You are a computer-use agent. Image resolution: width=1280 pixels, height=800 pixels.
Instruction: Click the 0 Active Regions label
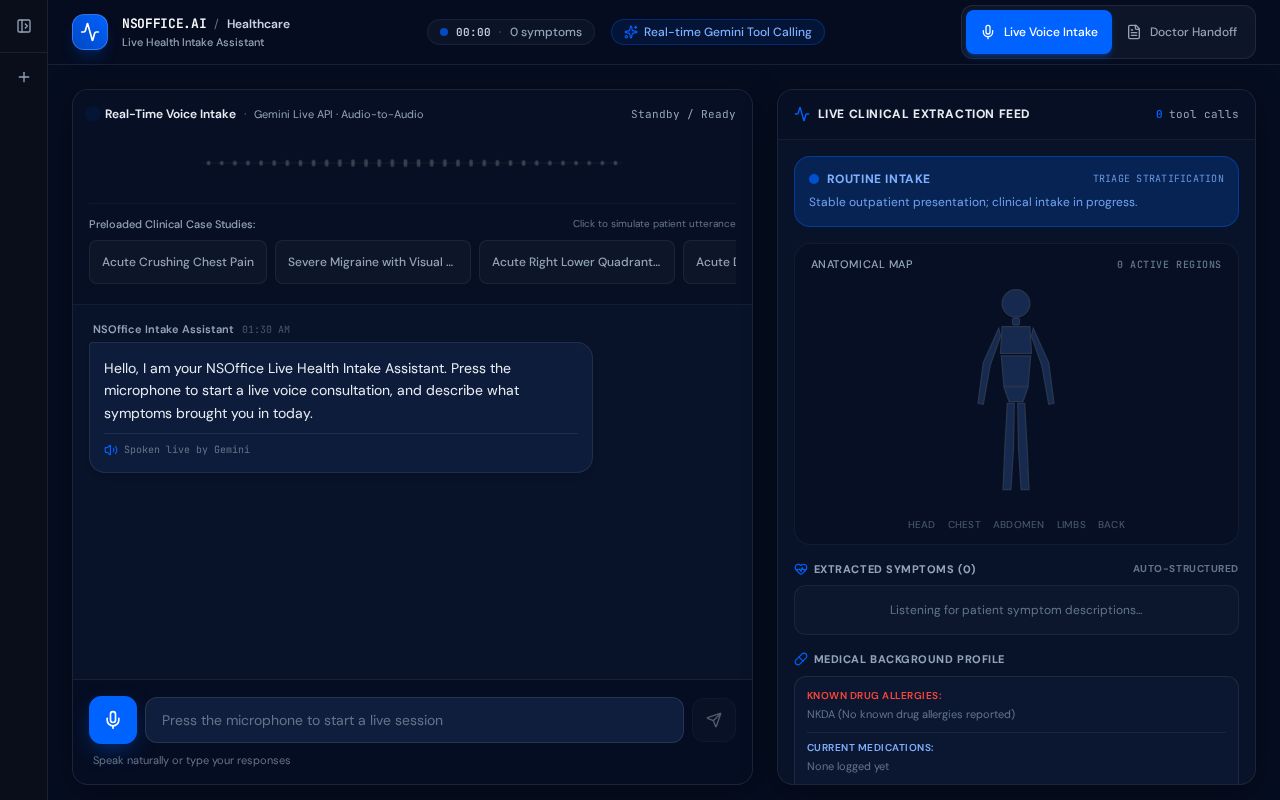click(x=1169, y=265)
